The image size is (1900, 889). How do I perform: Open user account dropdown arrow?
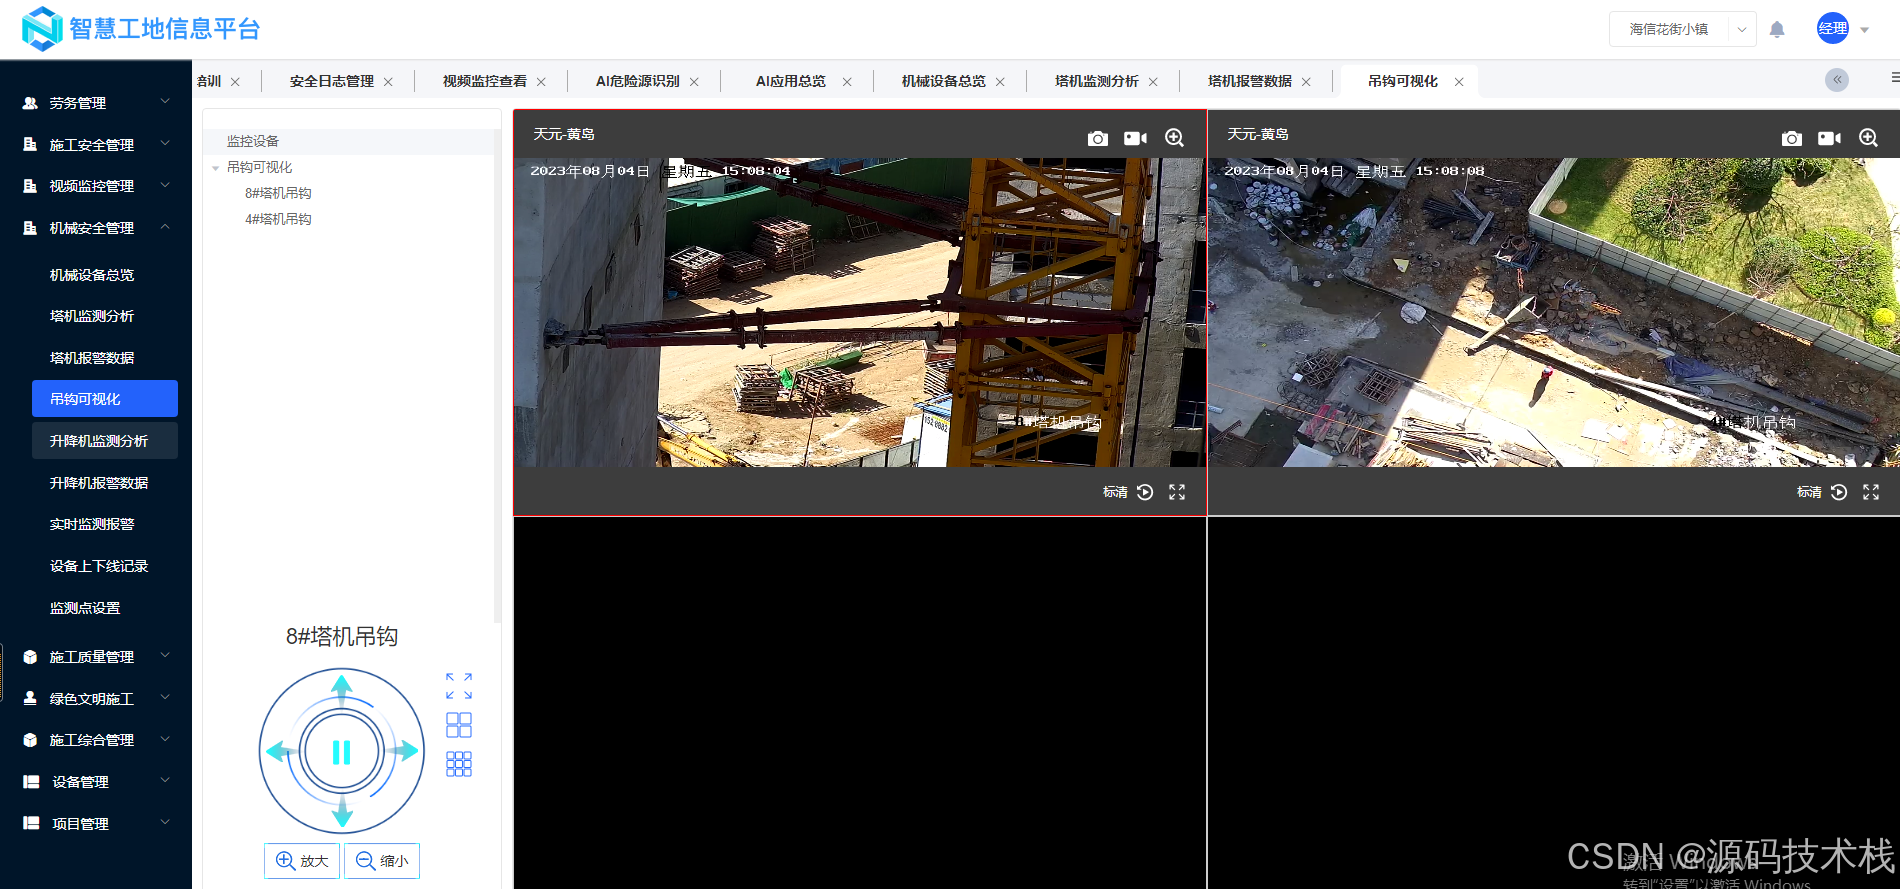coord(1864,30)
